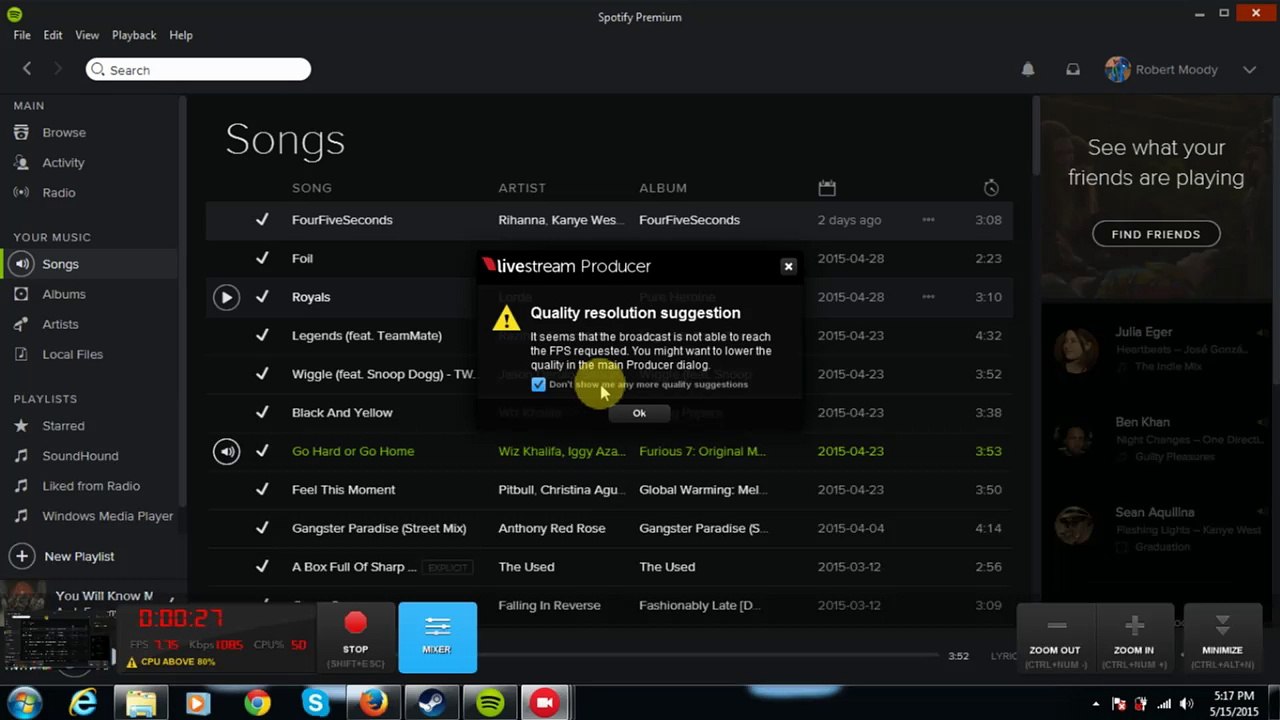Unsave FourFiveSeconds via its checkmark
1280x720 pixels.
point(262,220)
